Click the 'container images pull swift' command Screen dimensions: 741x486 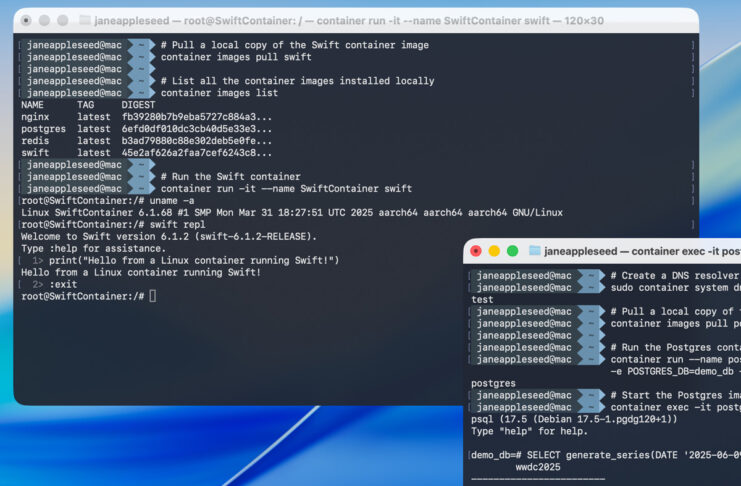236,57
